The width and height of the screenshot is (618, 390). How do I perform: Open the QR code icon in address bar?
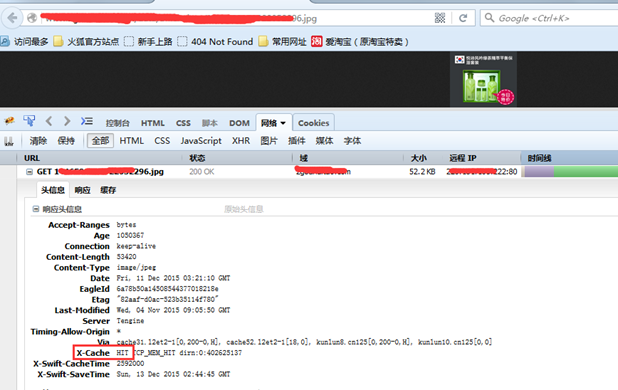click(440, 18)
